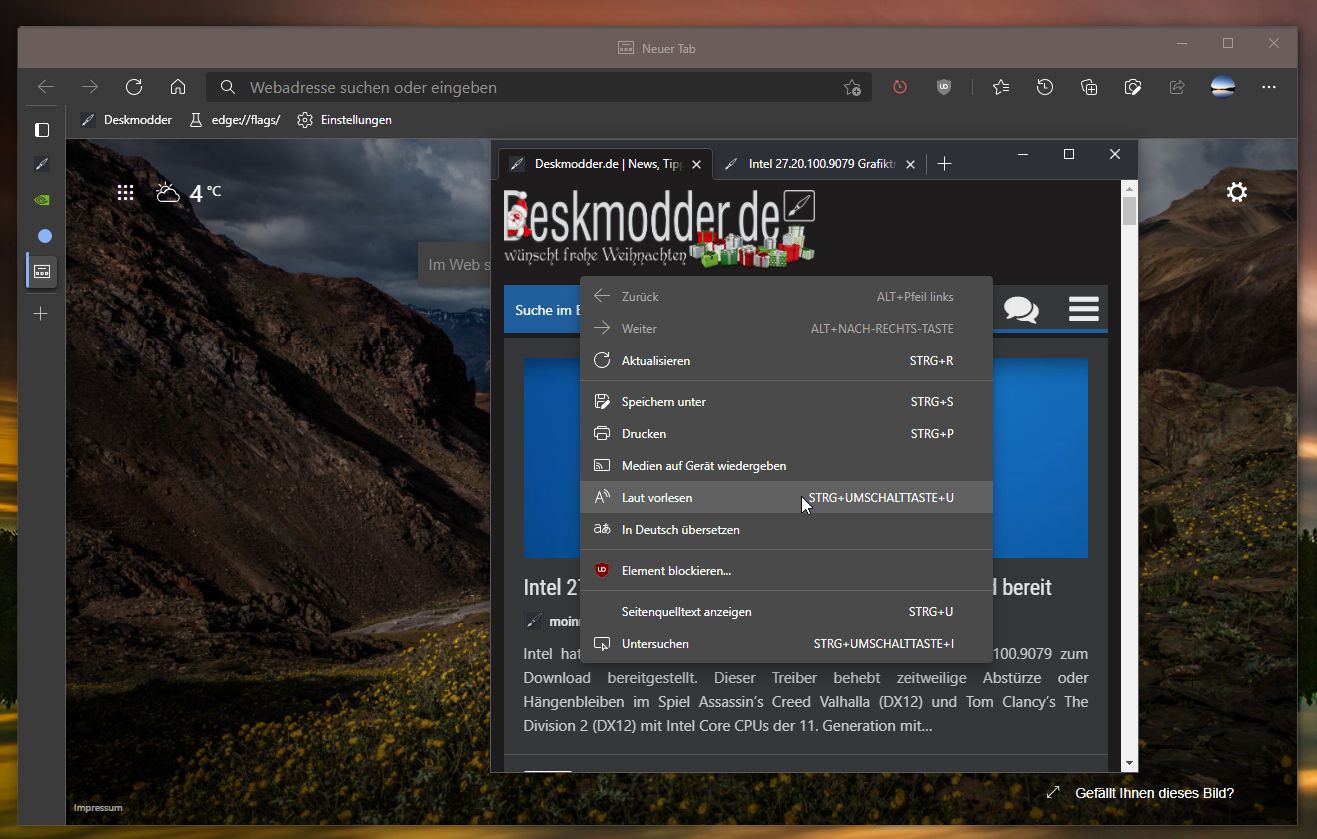The width and height of the screenshot is (1317, 839).
Task: Open the red timer extension icon
Action: [900, 87]
